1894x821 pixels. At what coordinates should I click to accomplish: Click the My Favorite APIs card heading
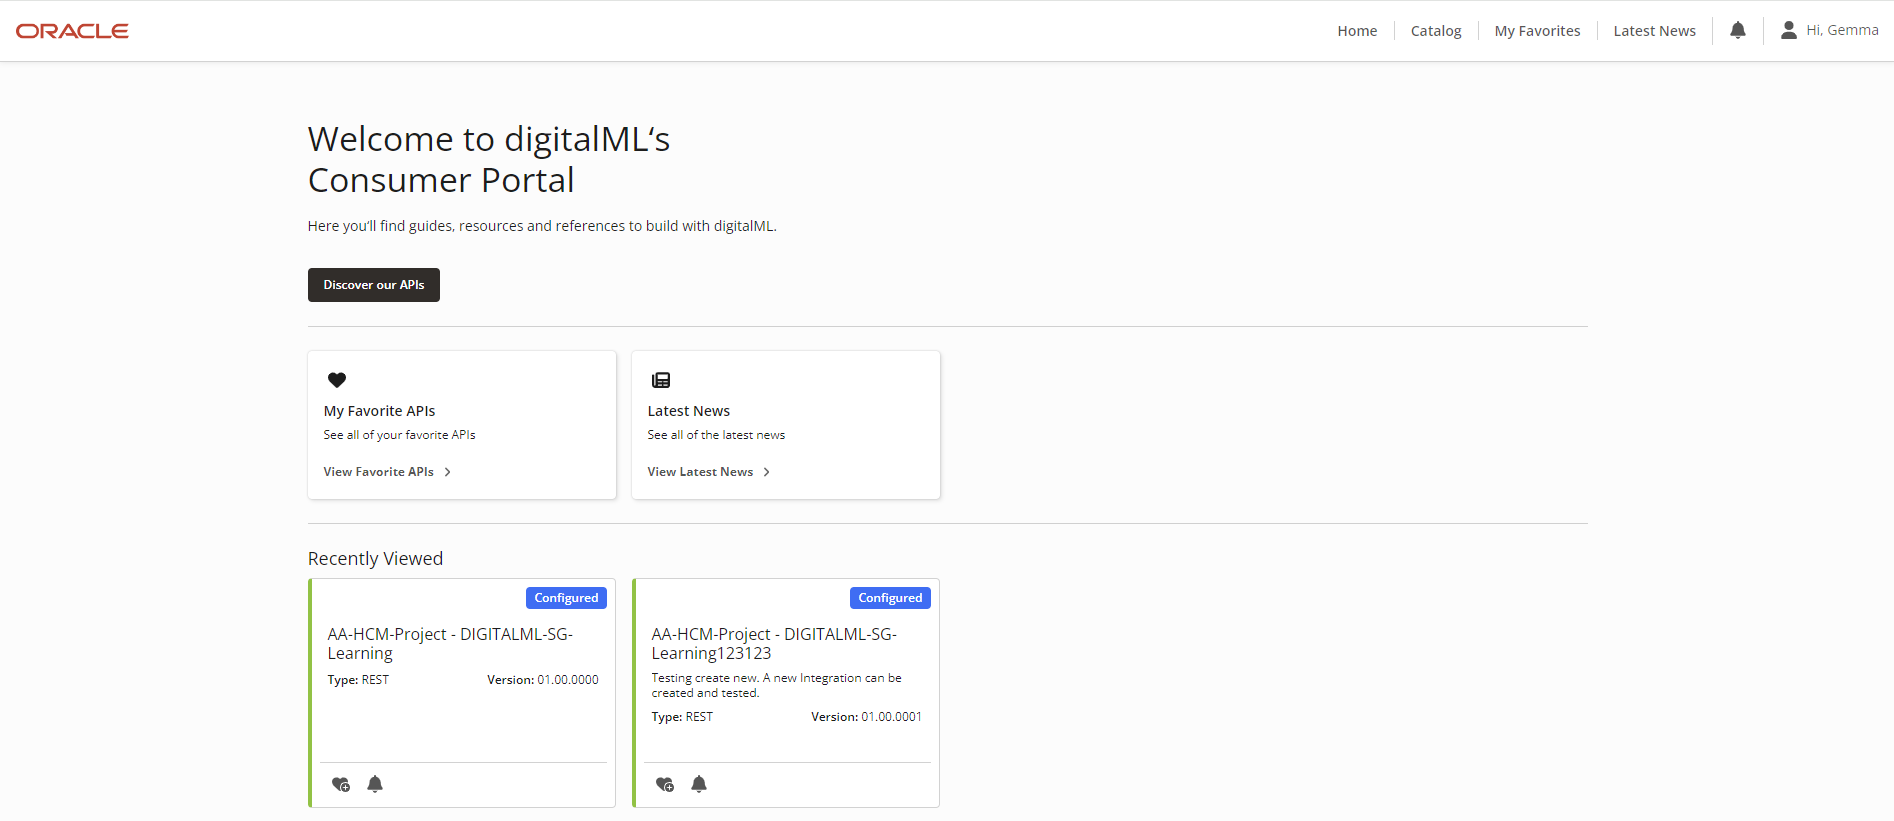(x=379, y=411)
